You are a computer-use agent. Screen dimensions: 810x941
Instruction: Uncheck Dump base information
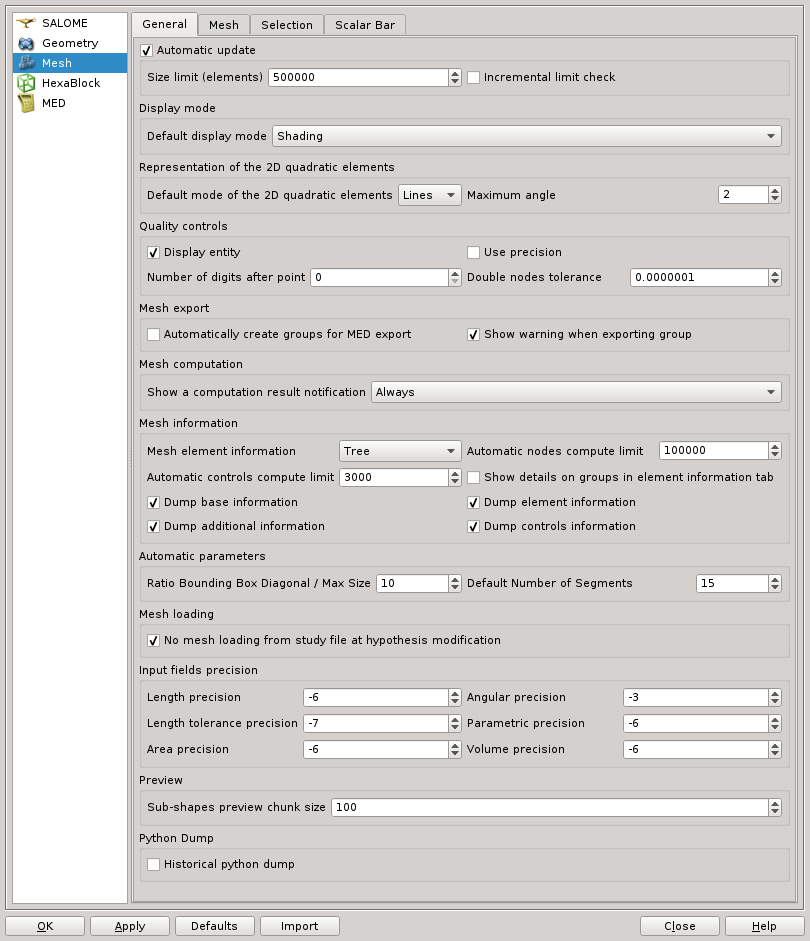click(x=154, y=502)
